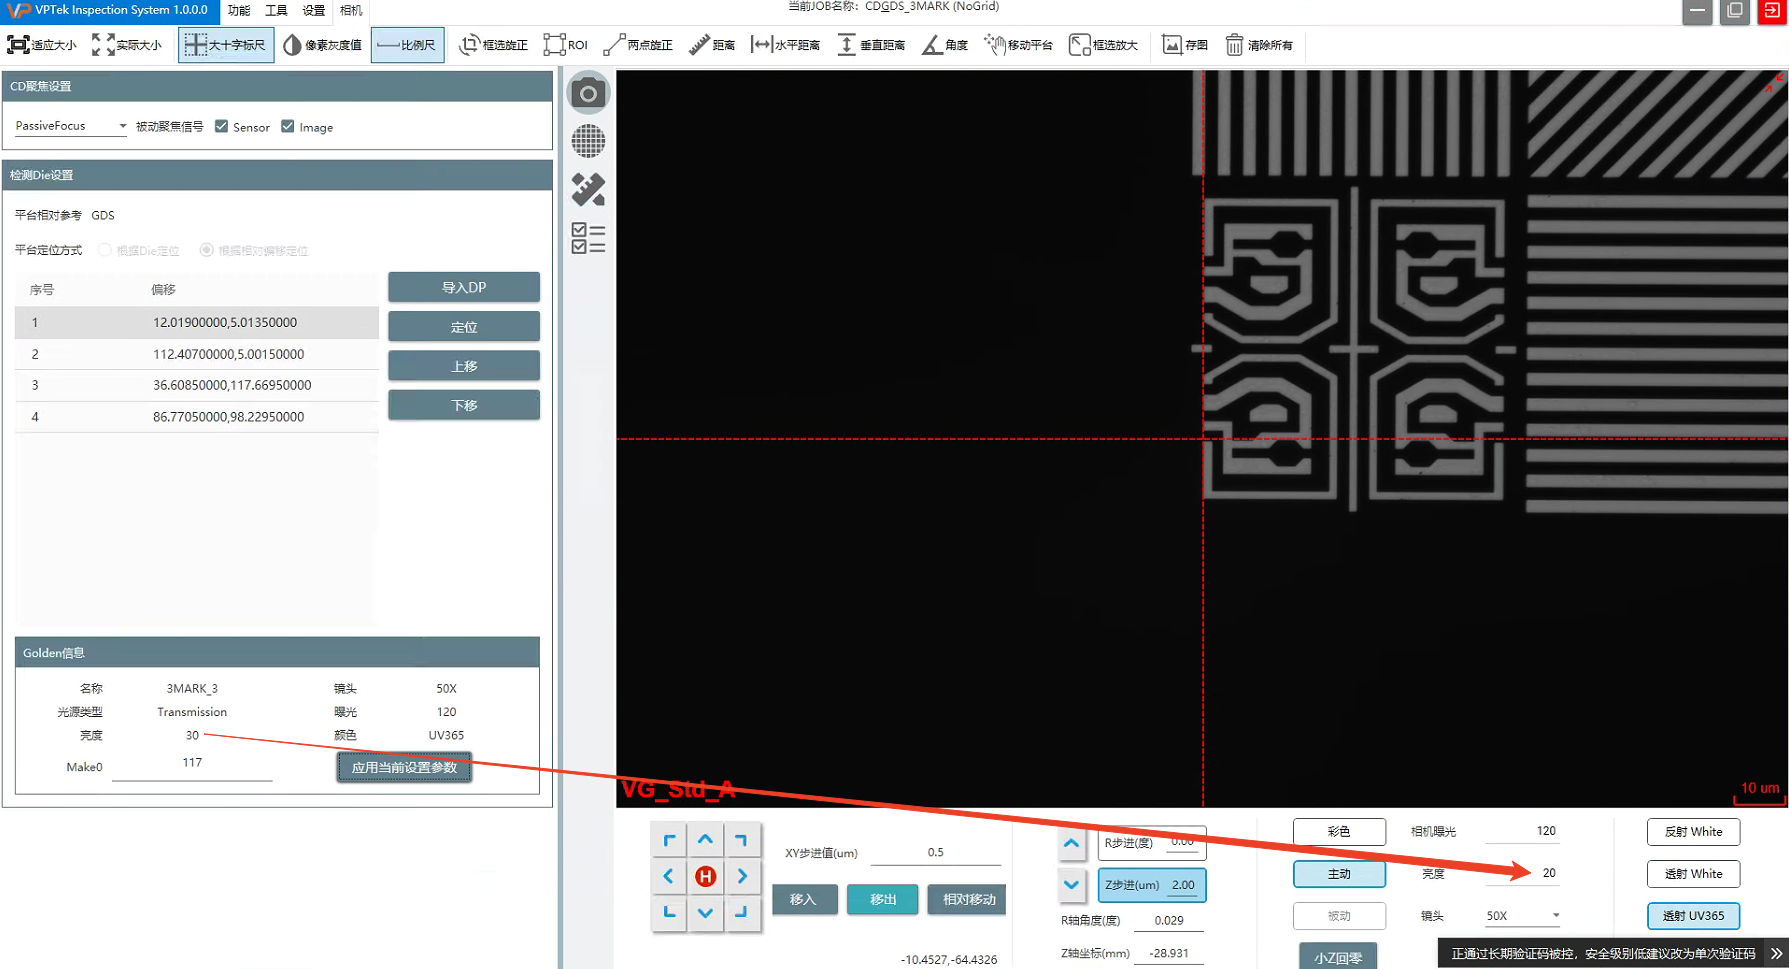
Task: Click the camera capture icon
Action: pos(588,94)
